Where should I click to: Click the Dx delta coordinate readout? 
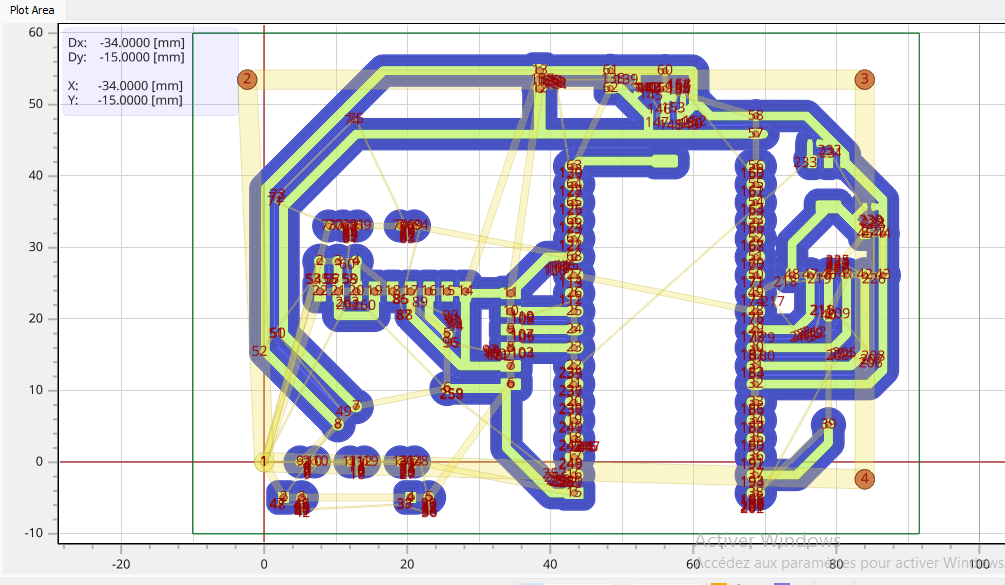coord(125,43)
